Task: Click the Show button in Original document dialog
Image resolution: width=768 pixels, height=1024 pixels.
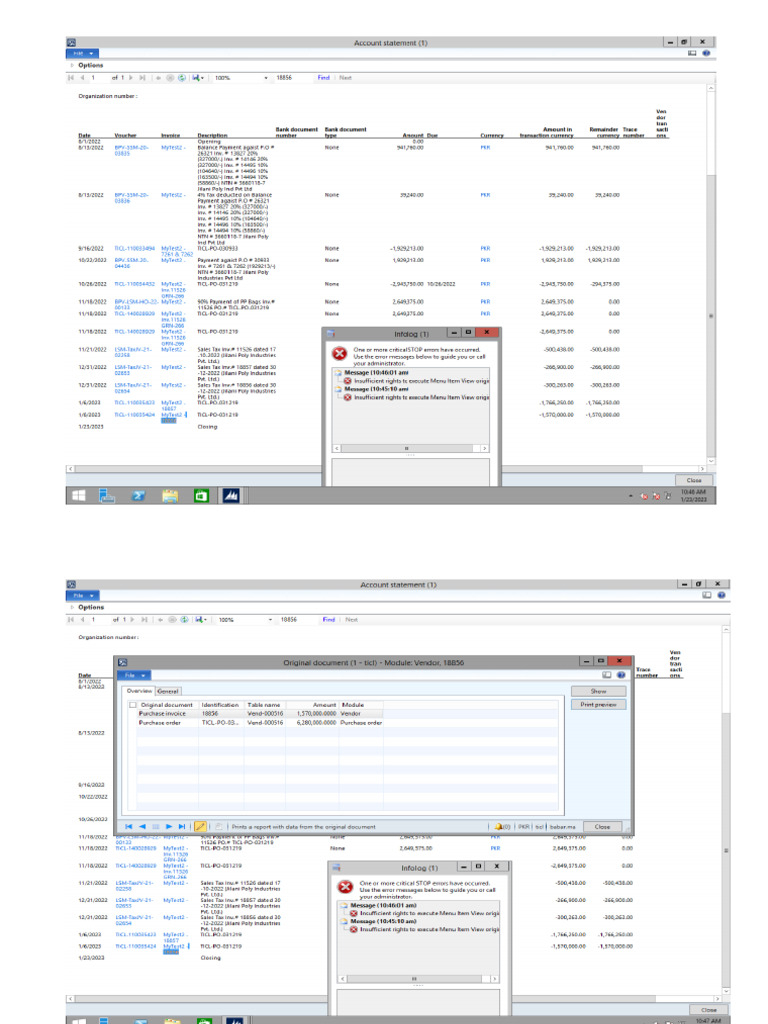Action: [x=598, y=691]
